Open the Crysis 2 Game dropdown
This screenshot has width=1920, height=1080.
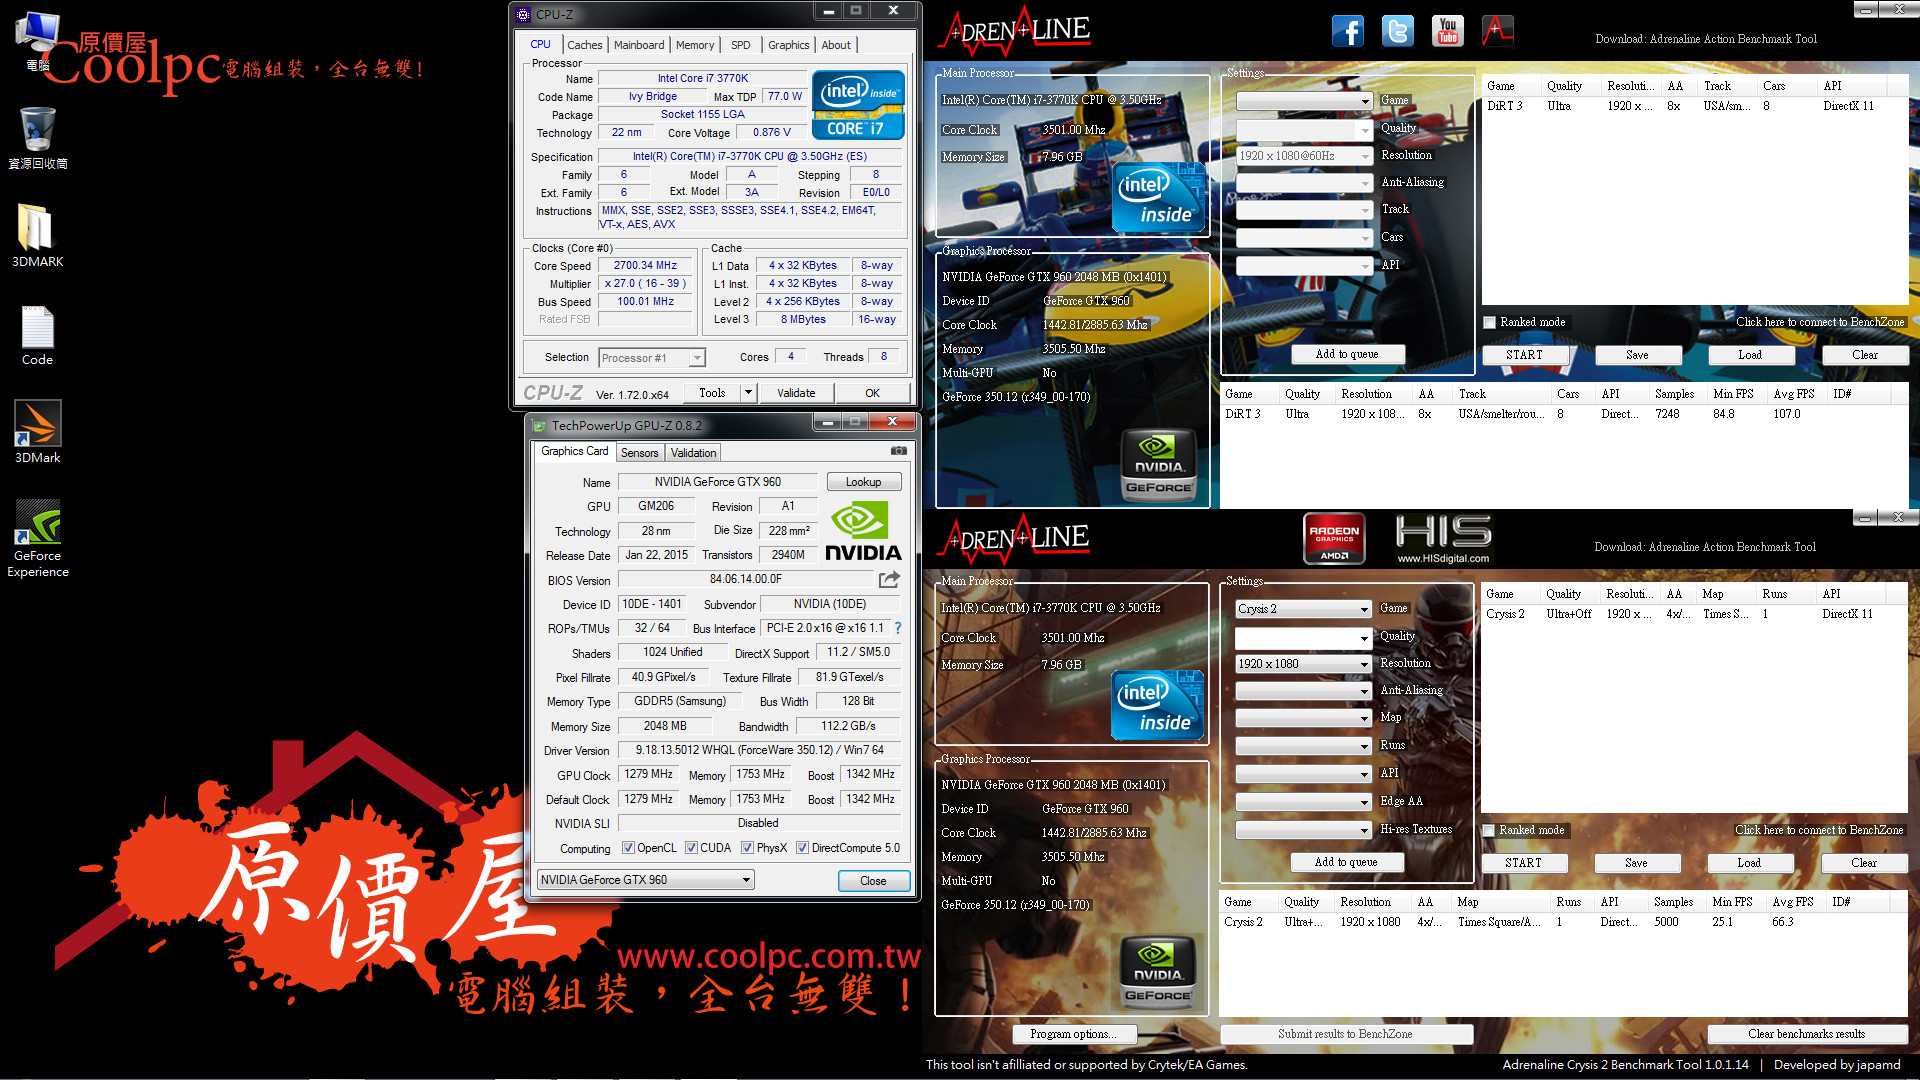point(1303,609)
